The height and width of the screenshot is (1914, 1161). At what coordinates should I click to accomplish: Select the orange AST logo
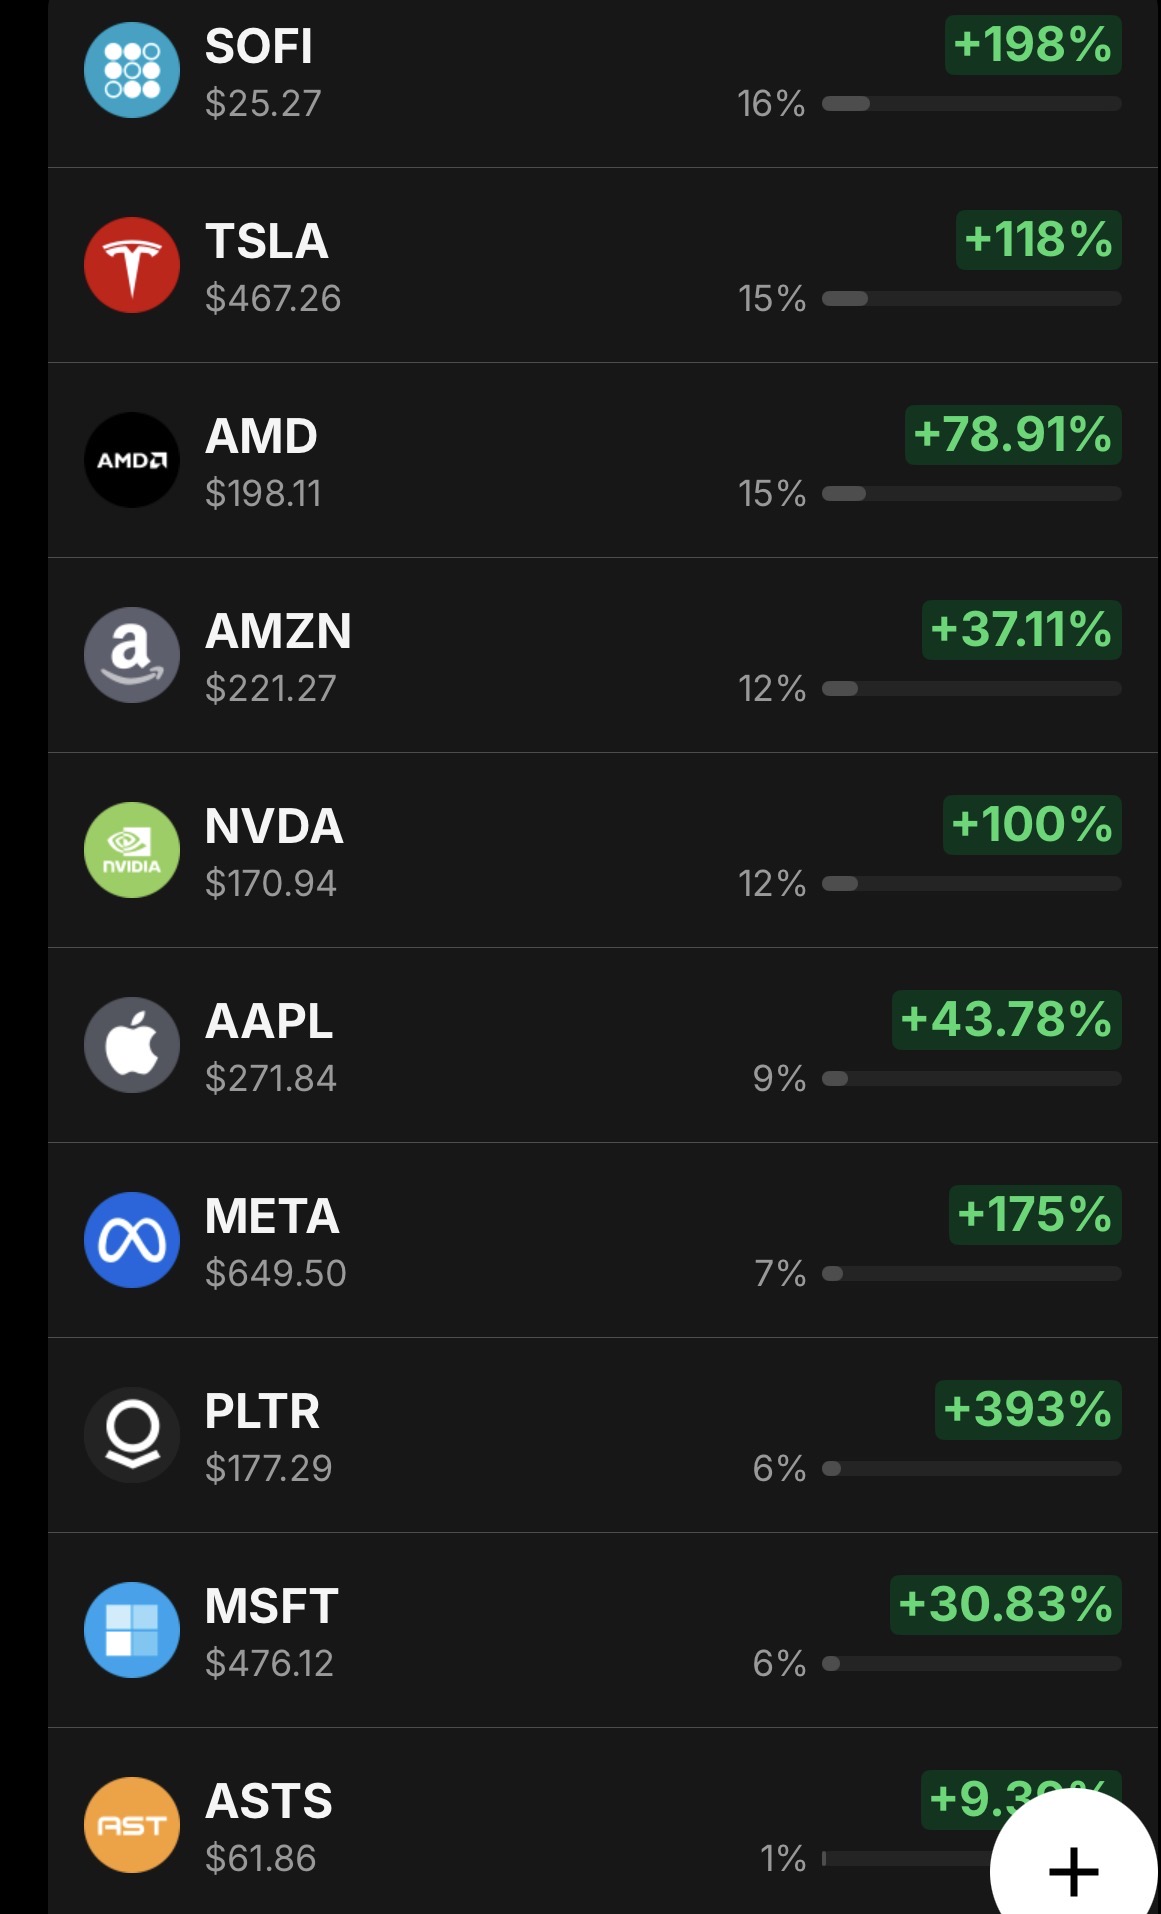132,1825
